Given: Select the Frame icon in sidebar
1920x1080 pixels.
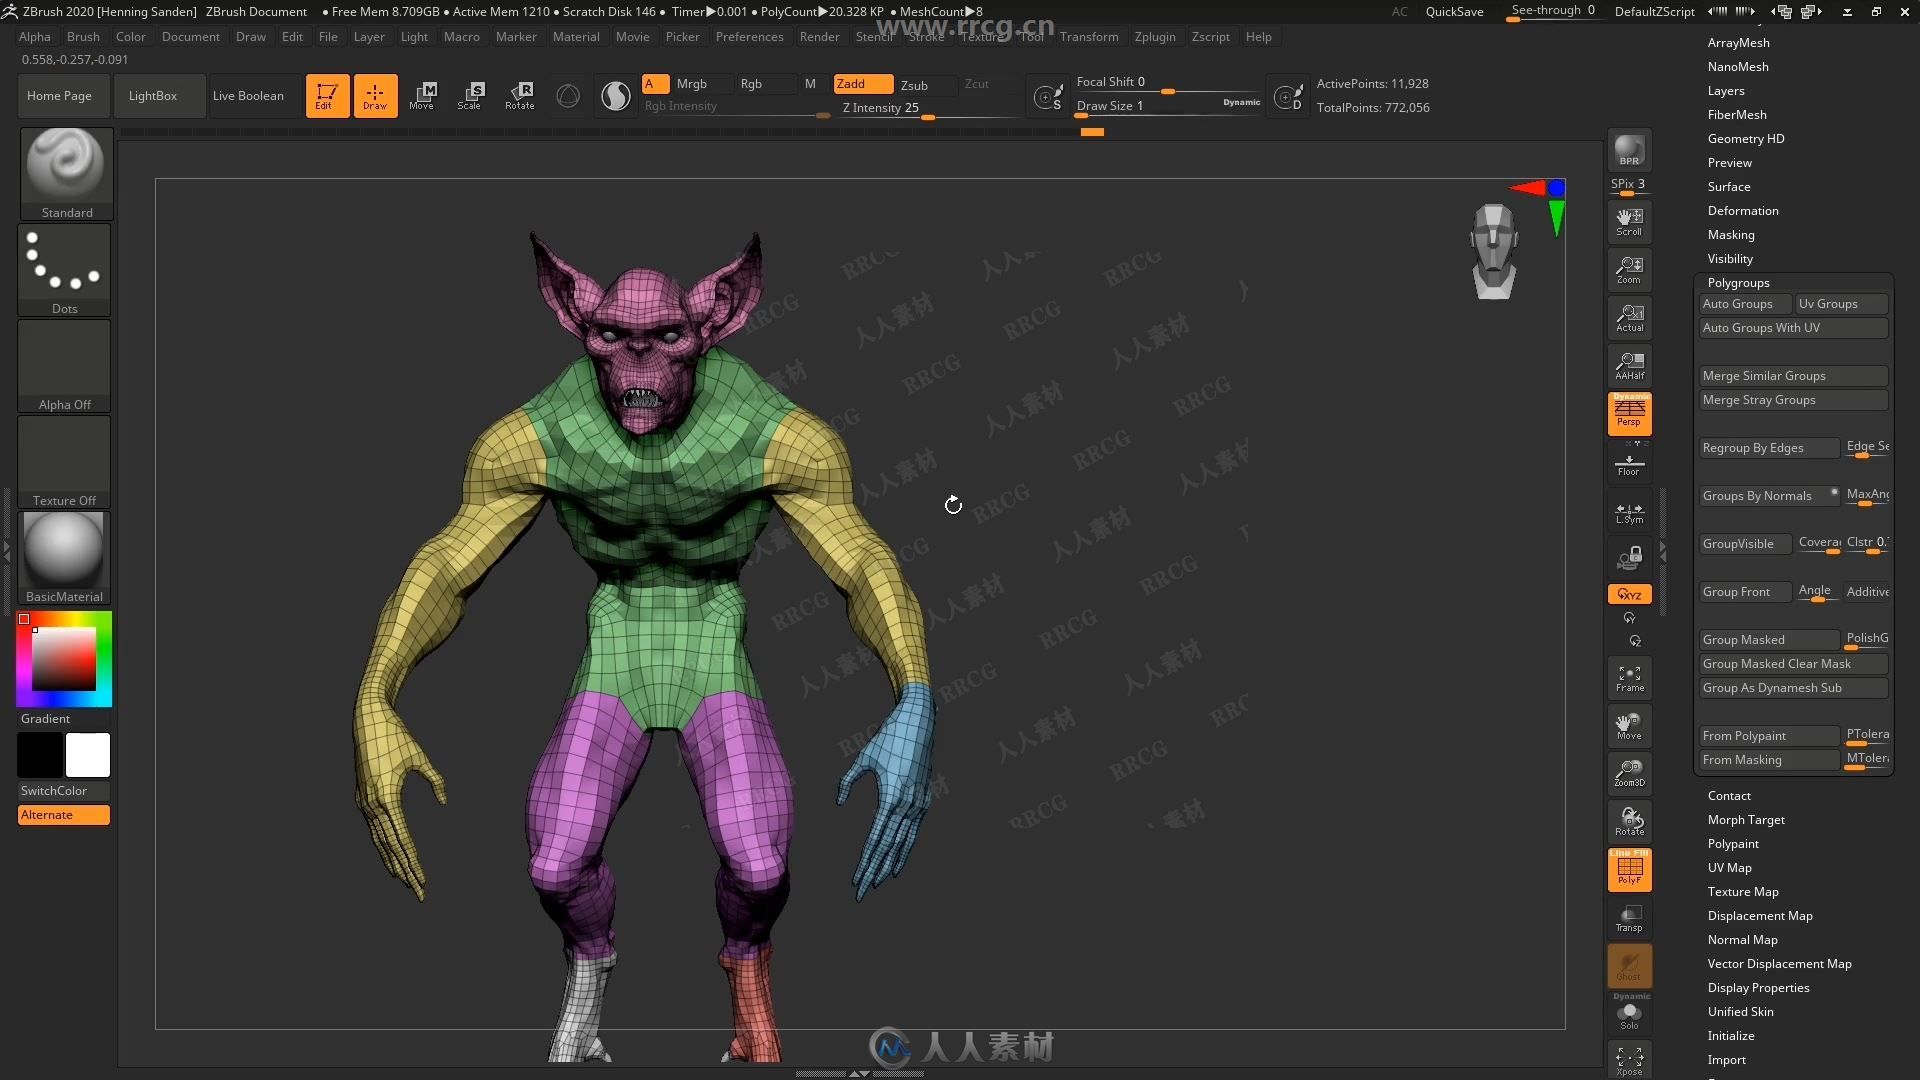Looking at the screenshot, I should point(1630,679).
